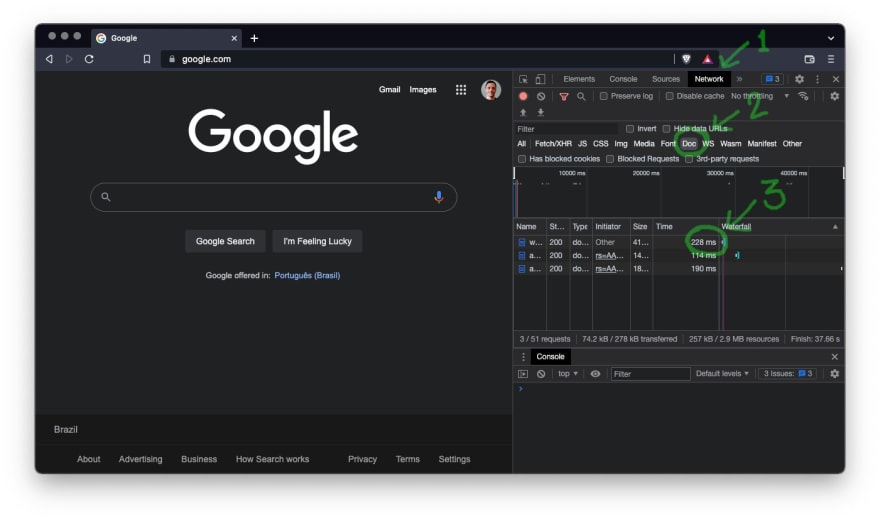880x520 pixels.
Task: Check the Invert filter box
Action: click(x=630, y=128)
